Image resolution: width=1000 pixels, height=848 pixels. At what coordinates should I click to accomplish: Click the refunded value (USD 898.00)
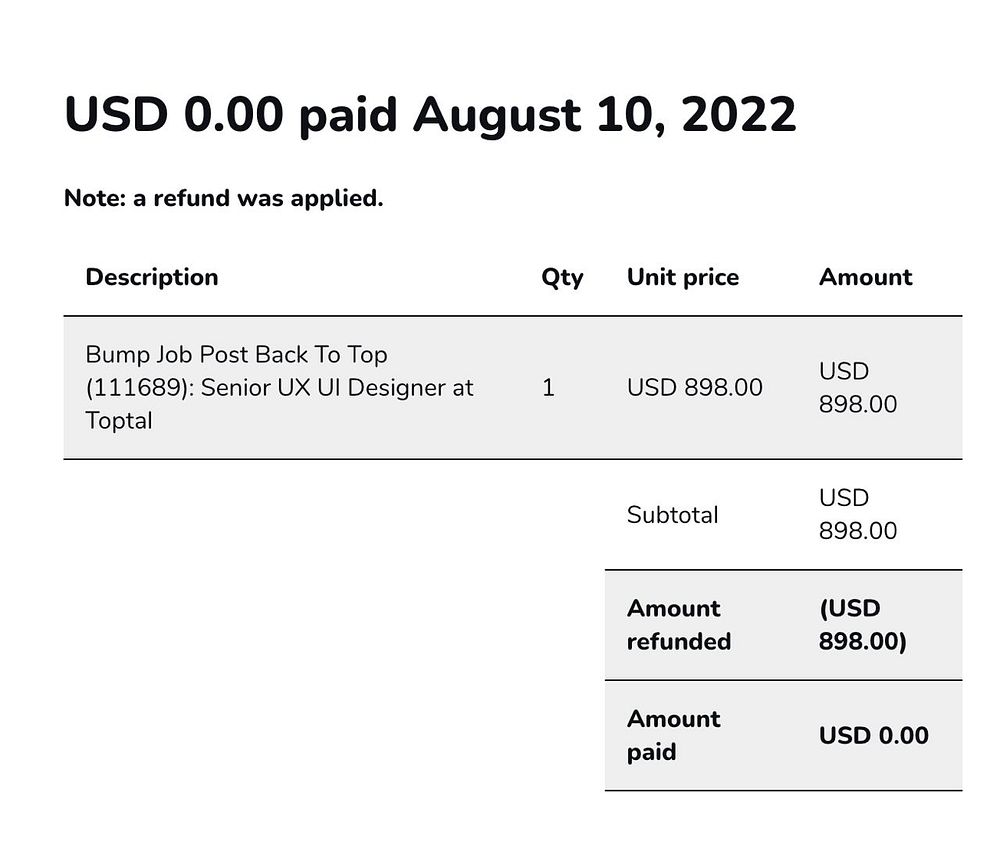click(862, 625)
